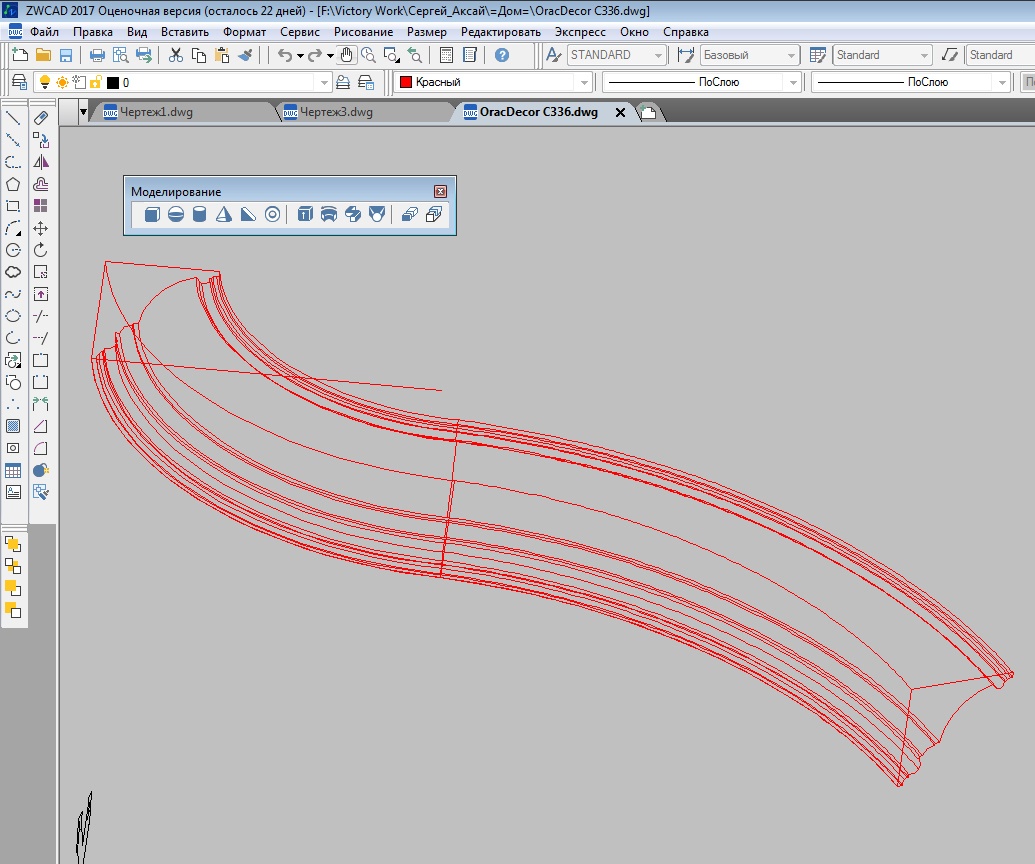Viewport: 1035px width, 864px height.
Task: Click the black layer color swatch
Action: pyautogui.click(x=113, y=83)
